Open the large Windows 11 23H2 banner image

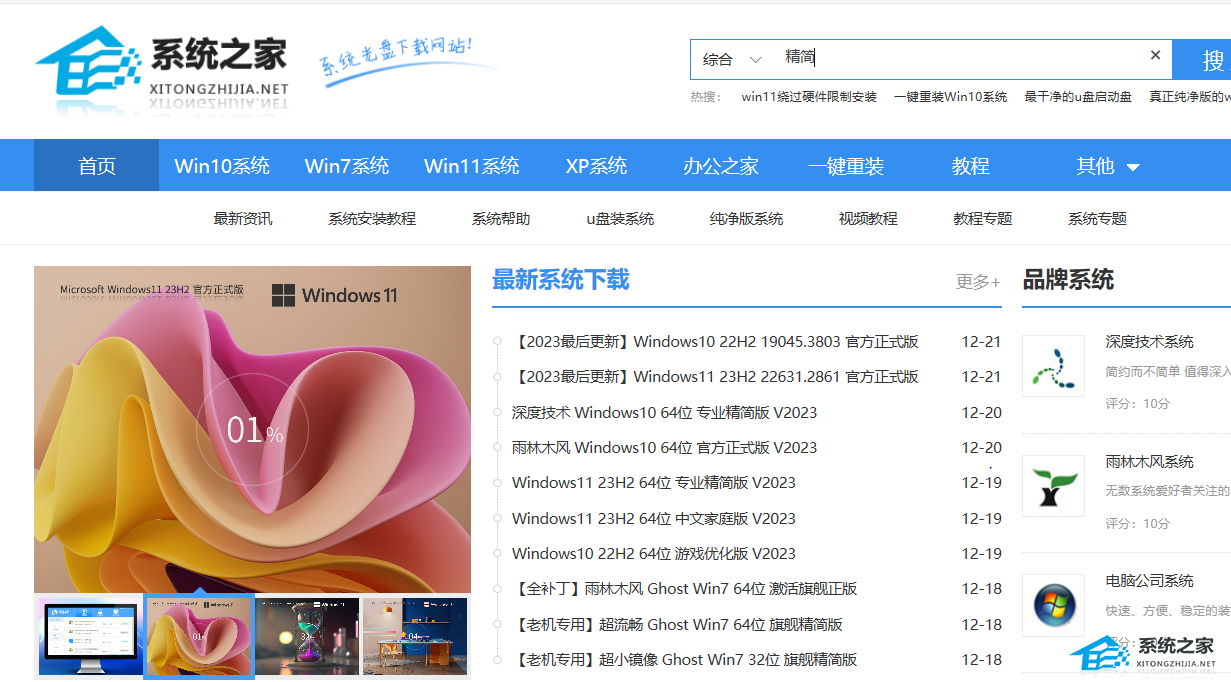click(x=252, y=430)
